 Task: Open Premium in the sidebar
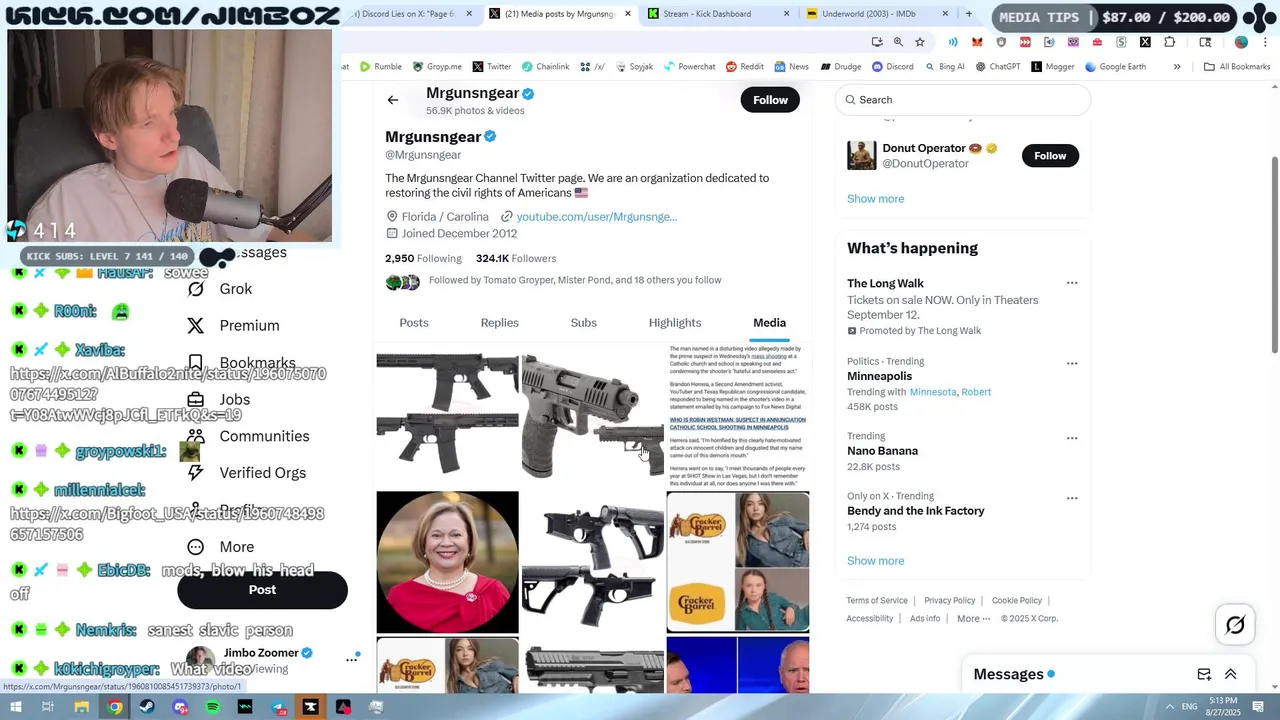tap(233, 326)
